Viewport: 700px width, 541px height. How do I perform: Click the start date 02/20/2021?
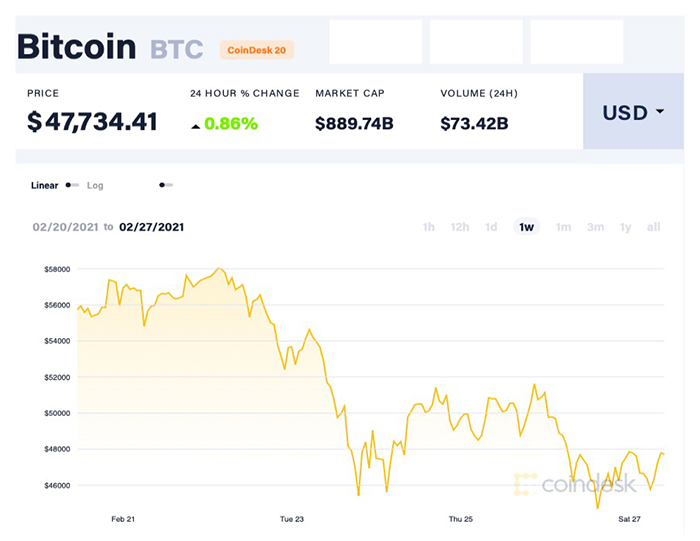tap(65, 227)
